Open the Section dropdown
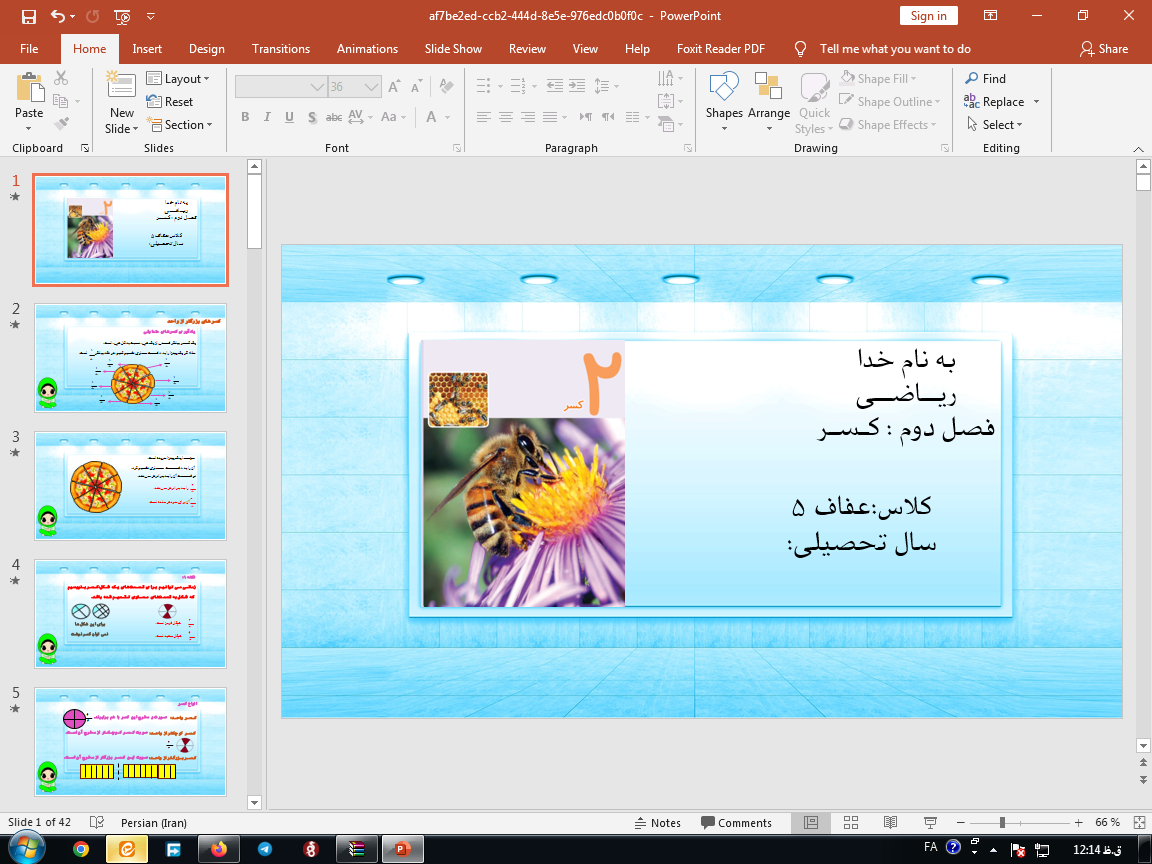This screenshot has width=1152, height=864. point(181,125)
